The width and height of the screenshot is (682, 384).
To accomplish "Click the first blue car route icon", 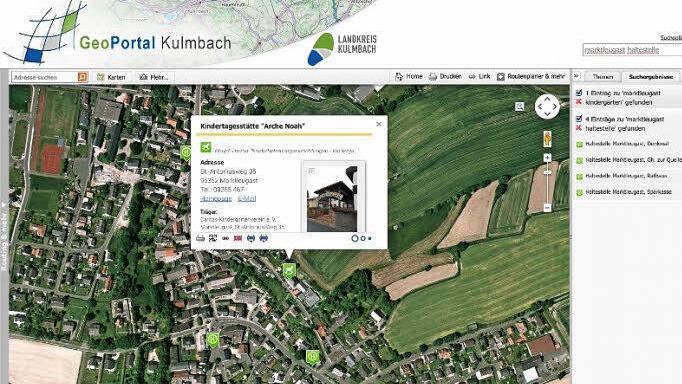I will [251, 238].
